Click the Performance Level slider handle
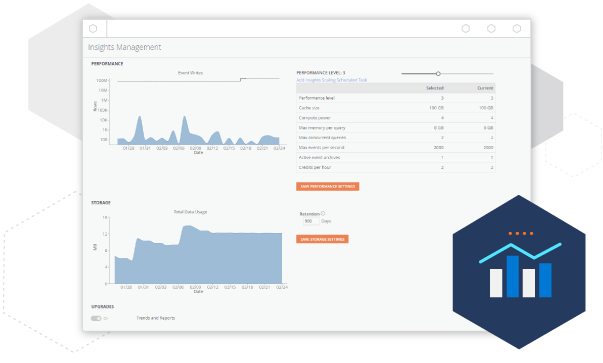This screenshot has width=603, height=363. click(x=438, y=73)
